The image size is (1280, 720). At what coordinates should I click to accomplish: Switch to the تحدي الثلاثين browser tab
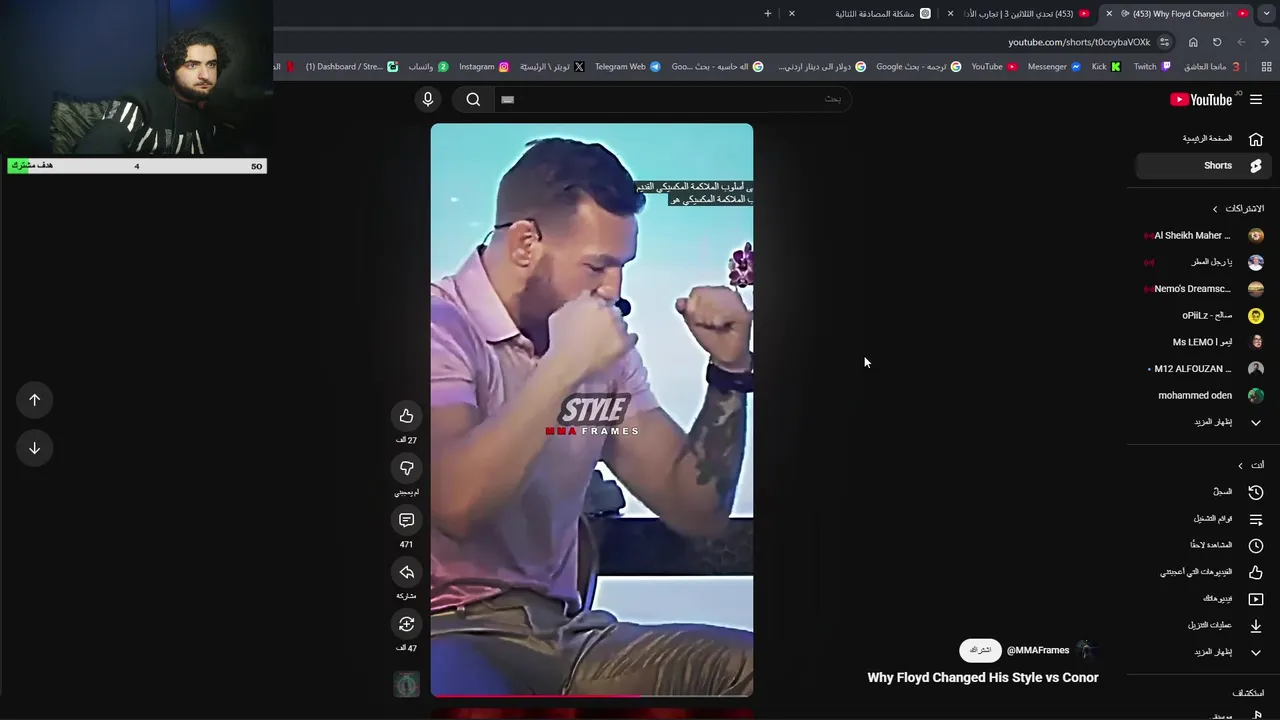[x=1020, y=14]
